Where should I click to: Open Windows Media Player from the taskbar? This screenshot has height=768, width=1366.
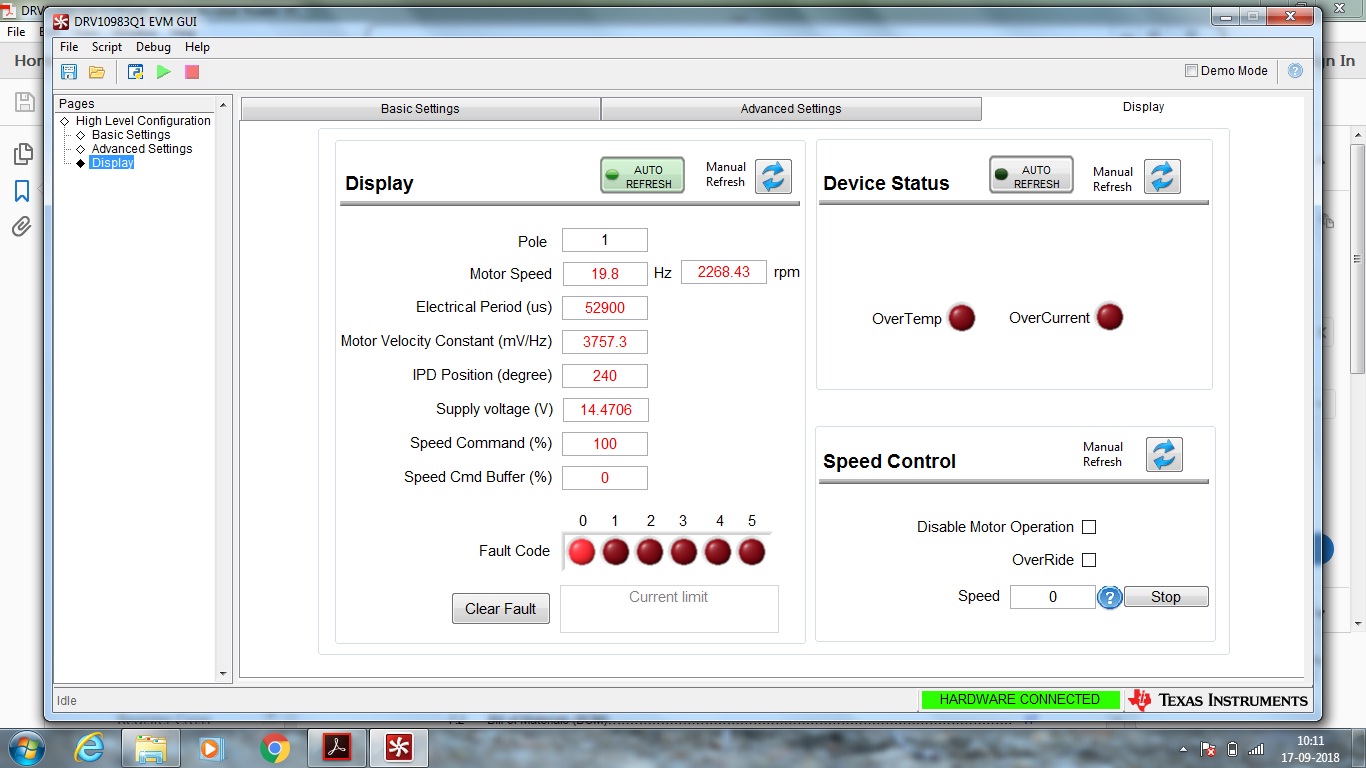[211, 748]
